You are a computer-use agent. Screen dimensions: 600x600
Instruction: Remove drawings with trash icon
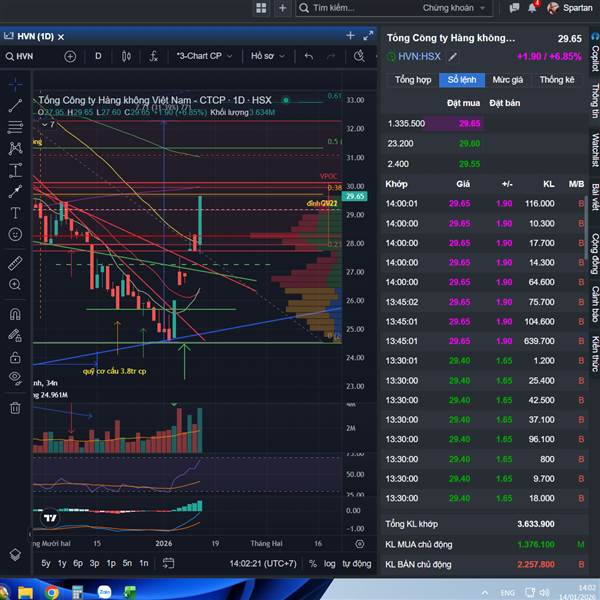(x=15, y=408)
